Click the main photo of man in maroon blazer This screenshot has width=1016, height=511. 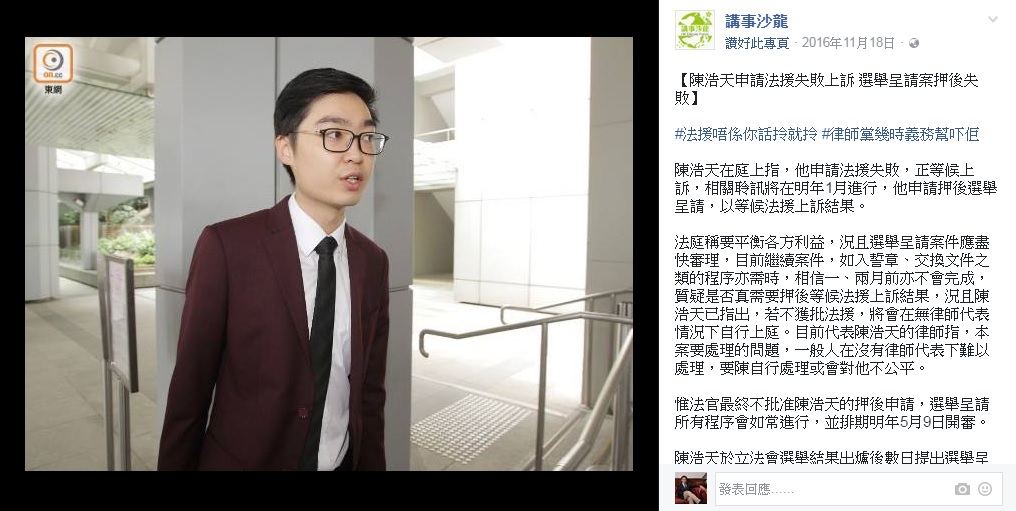click(329, 253)
